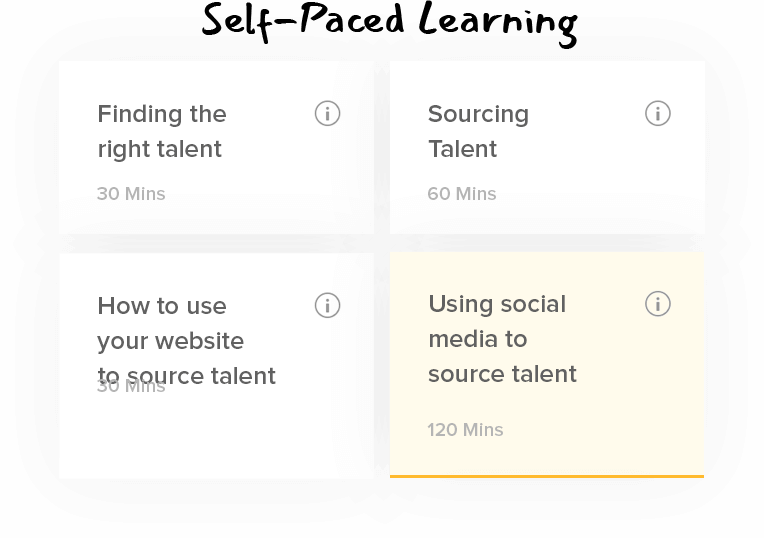
Task: Click the 120 Mins duration label
Action: 465,430
